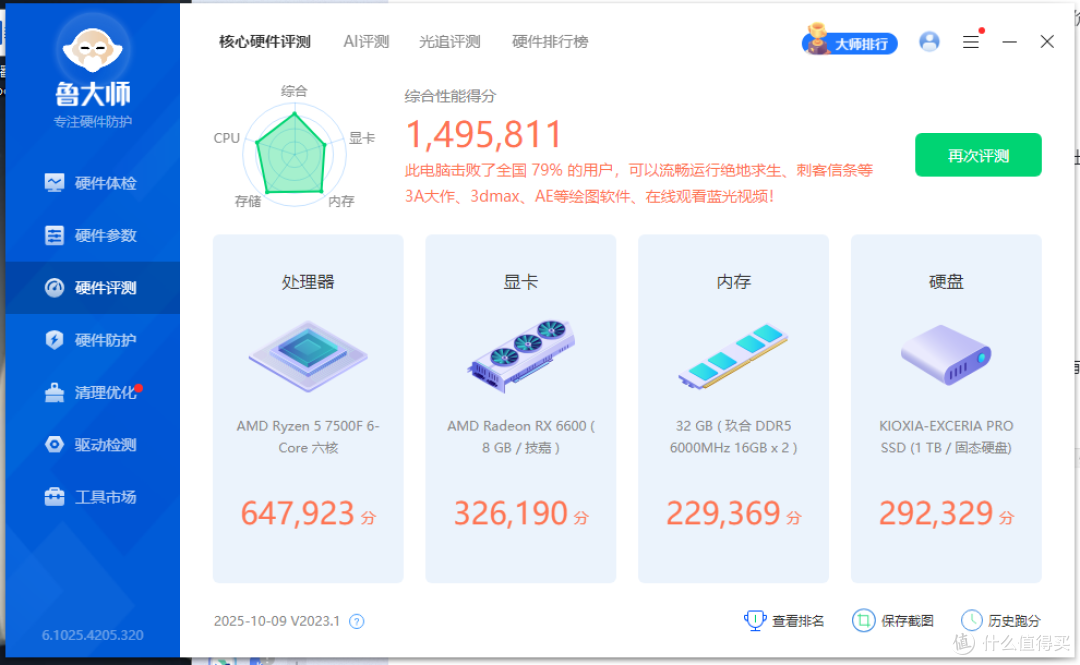Screen dimensions: 1080x665
Task: Click the hard drive illustration
Action: [946, 356]
